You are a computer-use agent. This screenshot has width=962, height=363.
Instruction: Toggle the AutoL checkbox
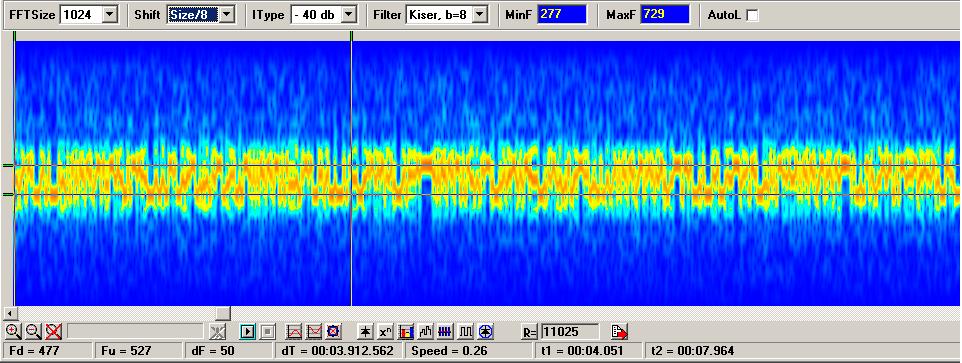(x=752, y=15)
